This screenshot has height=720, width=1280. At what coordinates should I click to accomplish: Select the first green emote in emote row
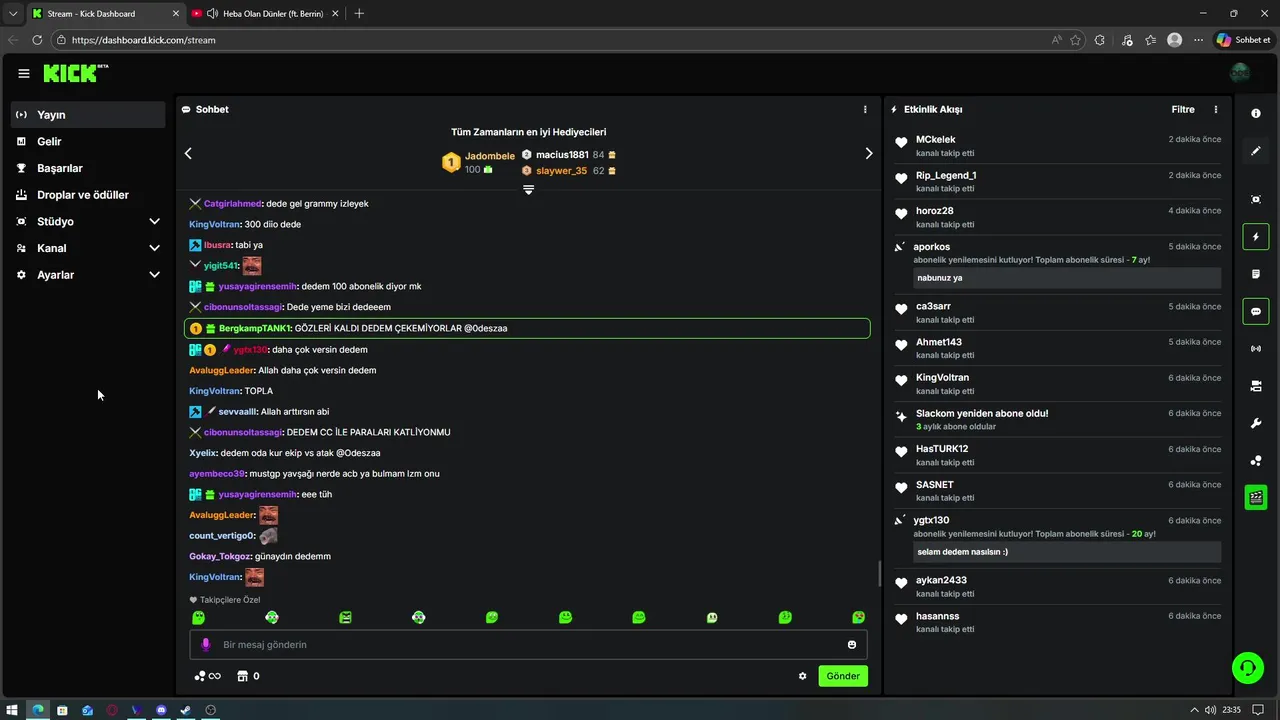(198, 618)
